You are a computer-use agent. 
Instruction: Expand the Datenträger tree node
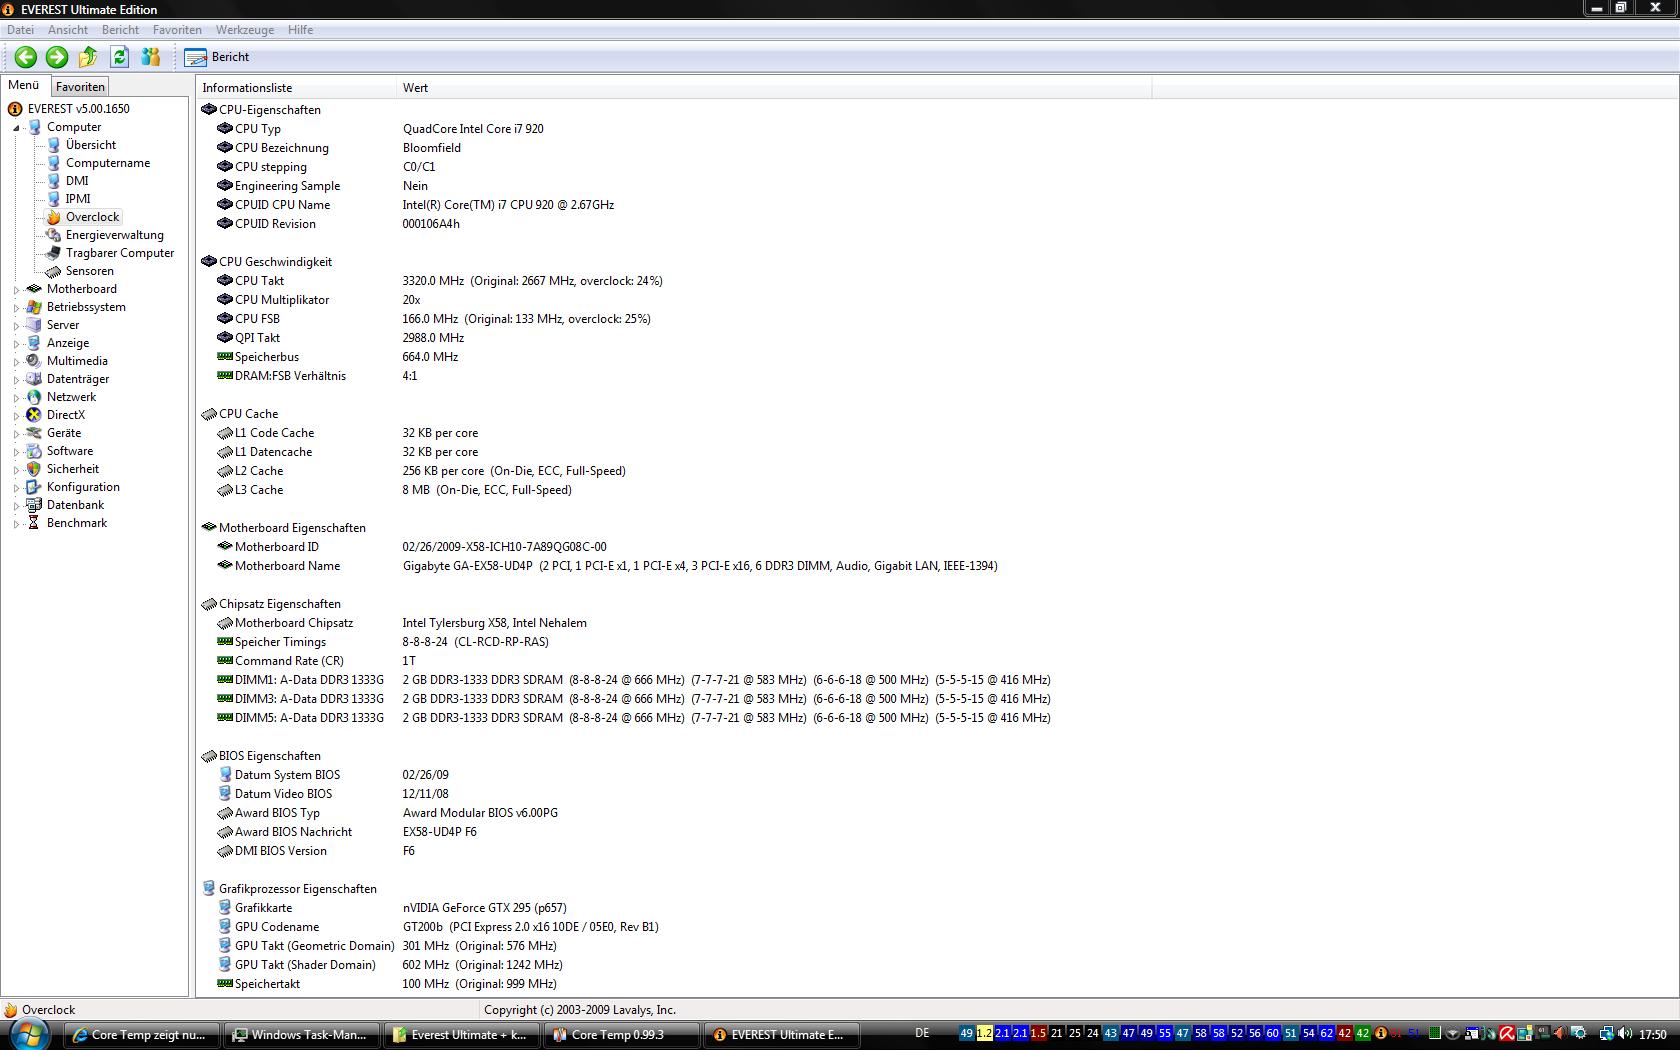16,380
